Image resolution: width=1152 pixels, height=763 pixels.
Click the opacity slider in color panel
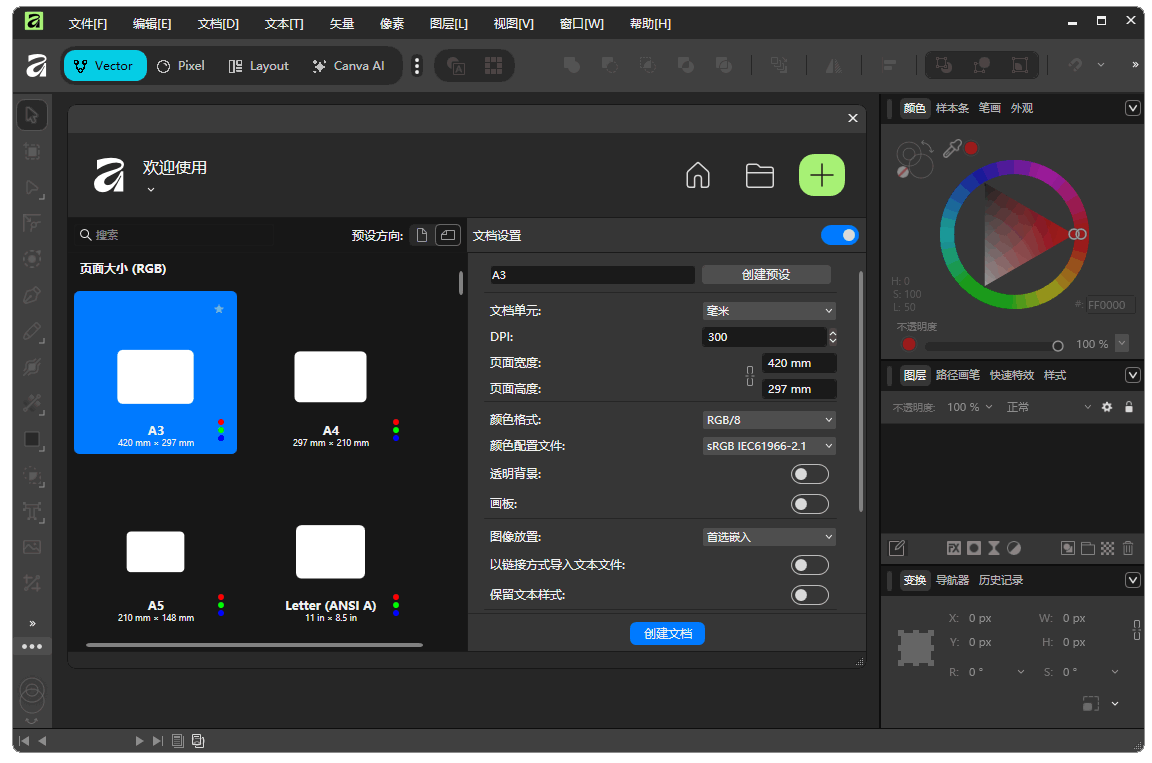point(991,345)
